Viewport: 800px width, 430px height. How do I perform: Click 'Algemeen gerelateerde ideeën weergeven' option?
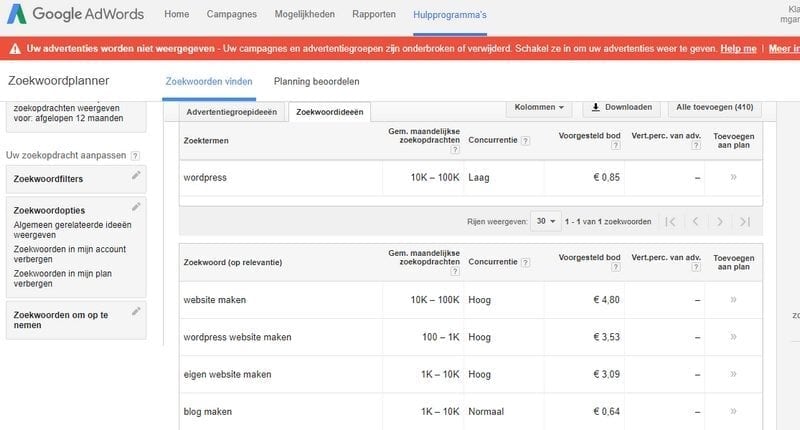coord(72,230)
